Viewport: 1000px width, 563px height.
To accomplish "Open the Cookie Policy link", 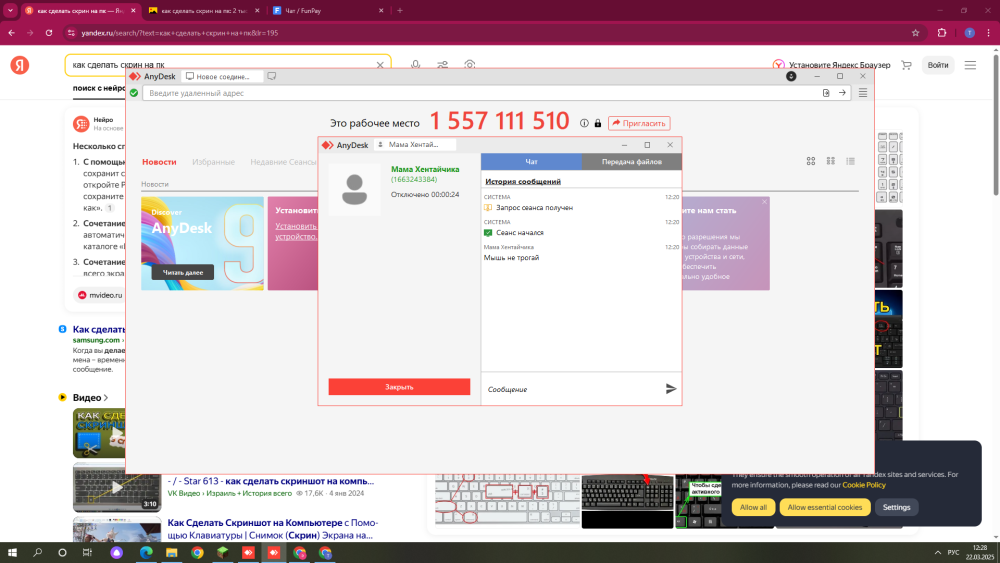I will click(x=864, y=485).
